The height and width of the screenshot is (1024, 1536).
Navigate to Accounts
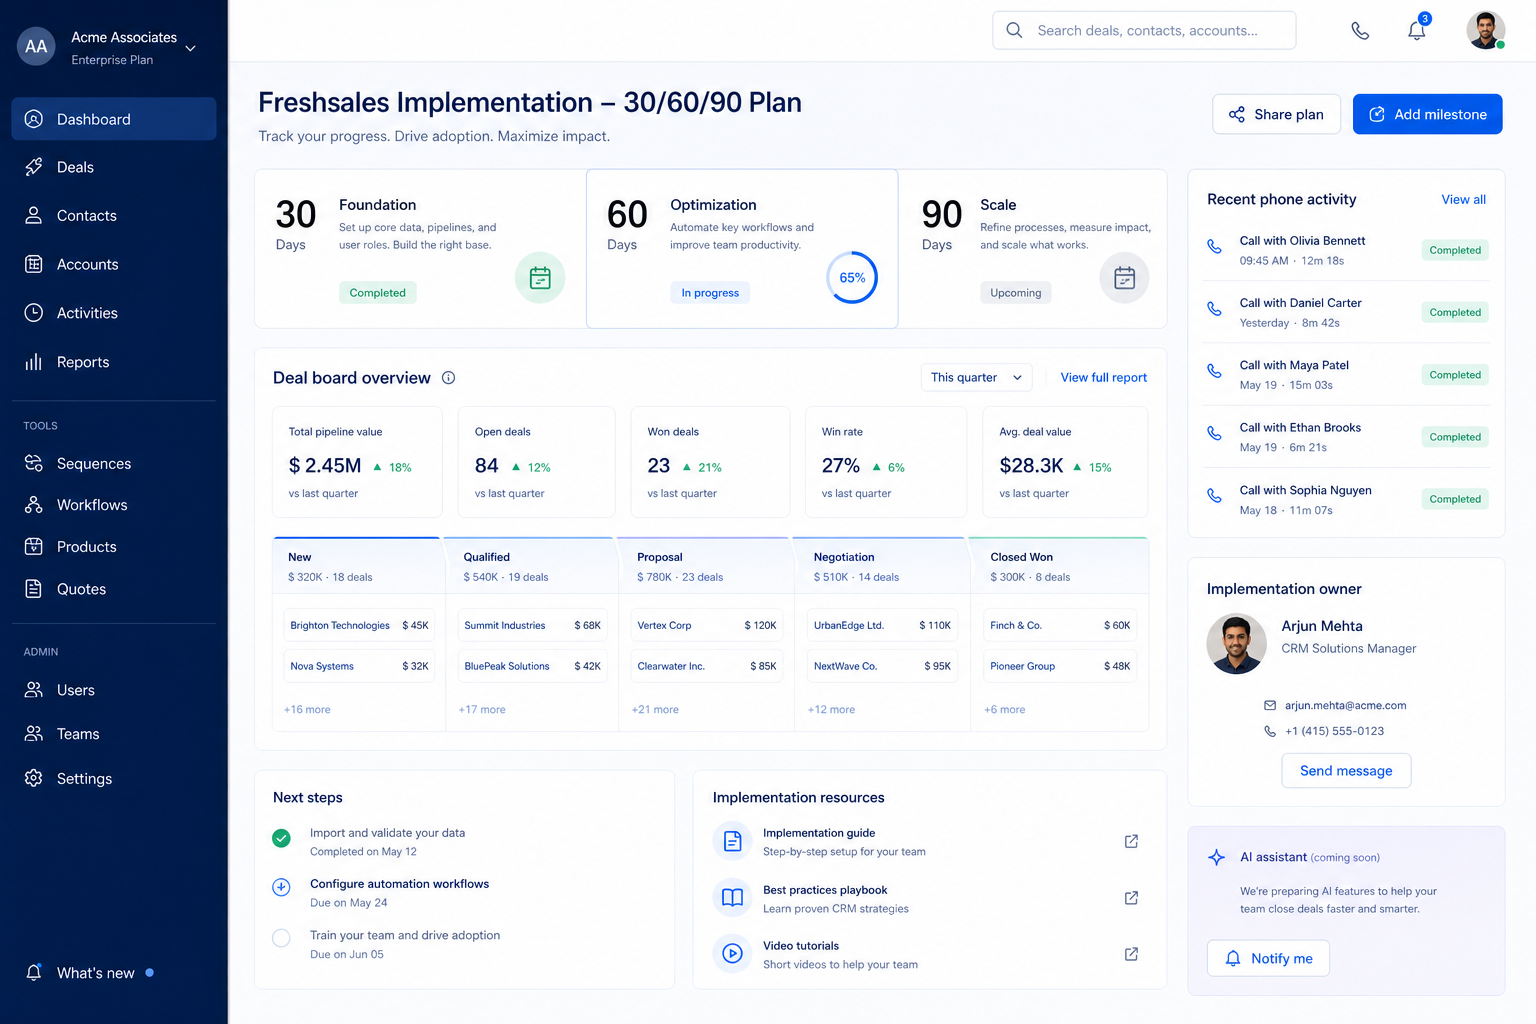[114, 264]
